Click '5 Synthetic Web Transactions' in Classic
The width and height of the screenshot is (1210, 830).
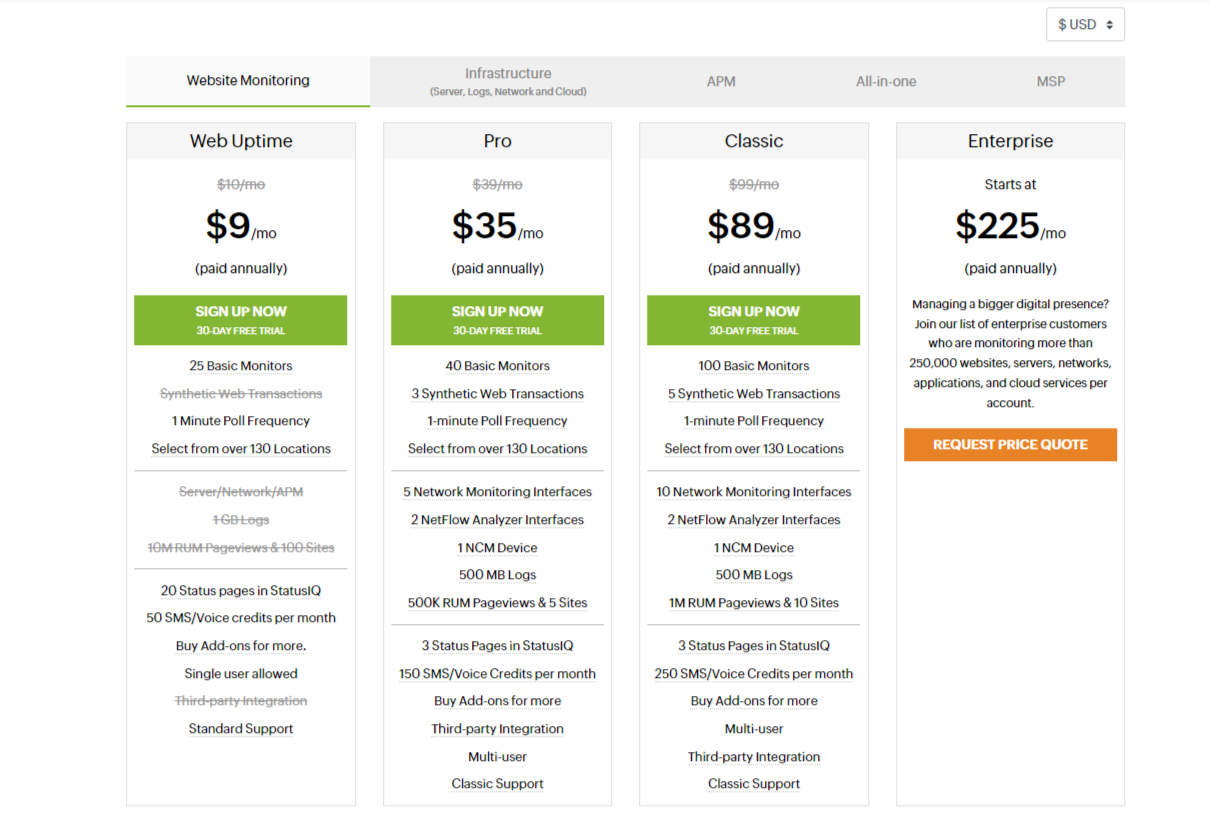click(754, 394)
